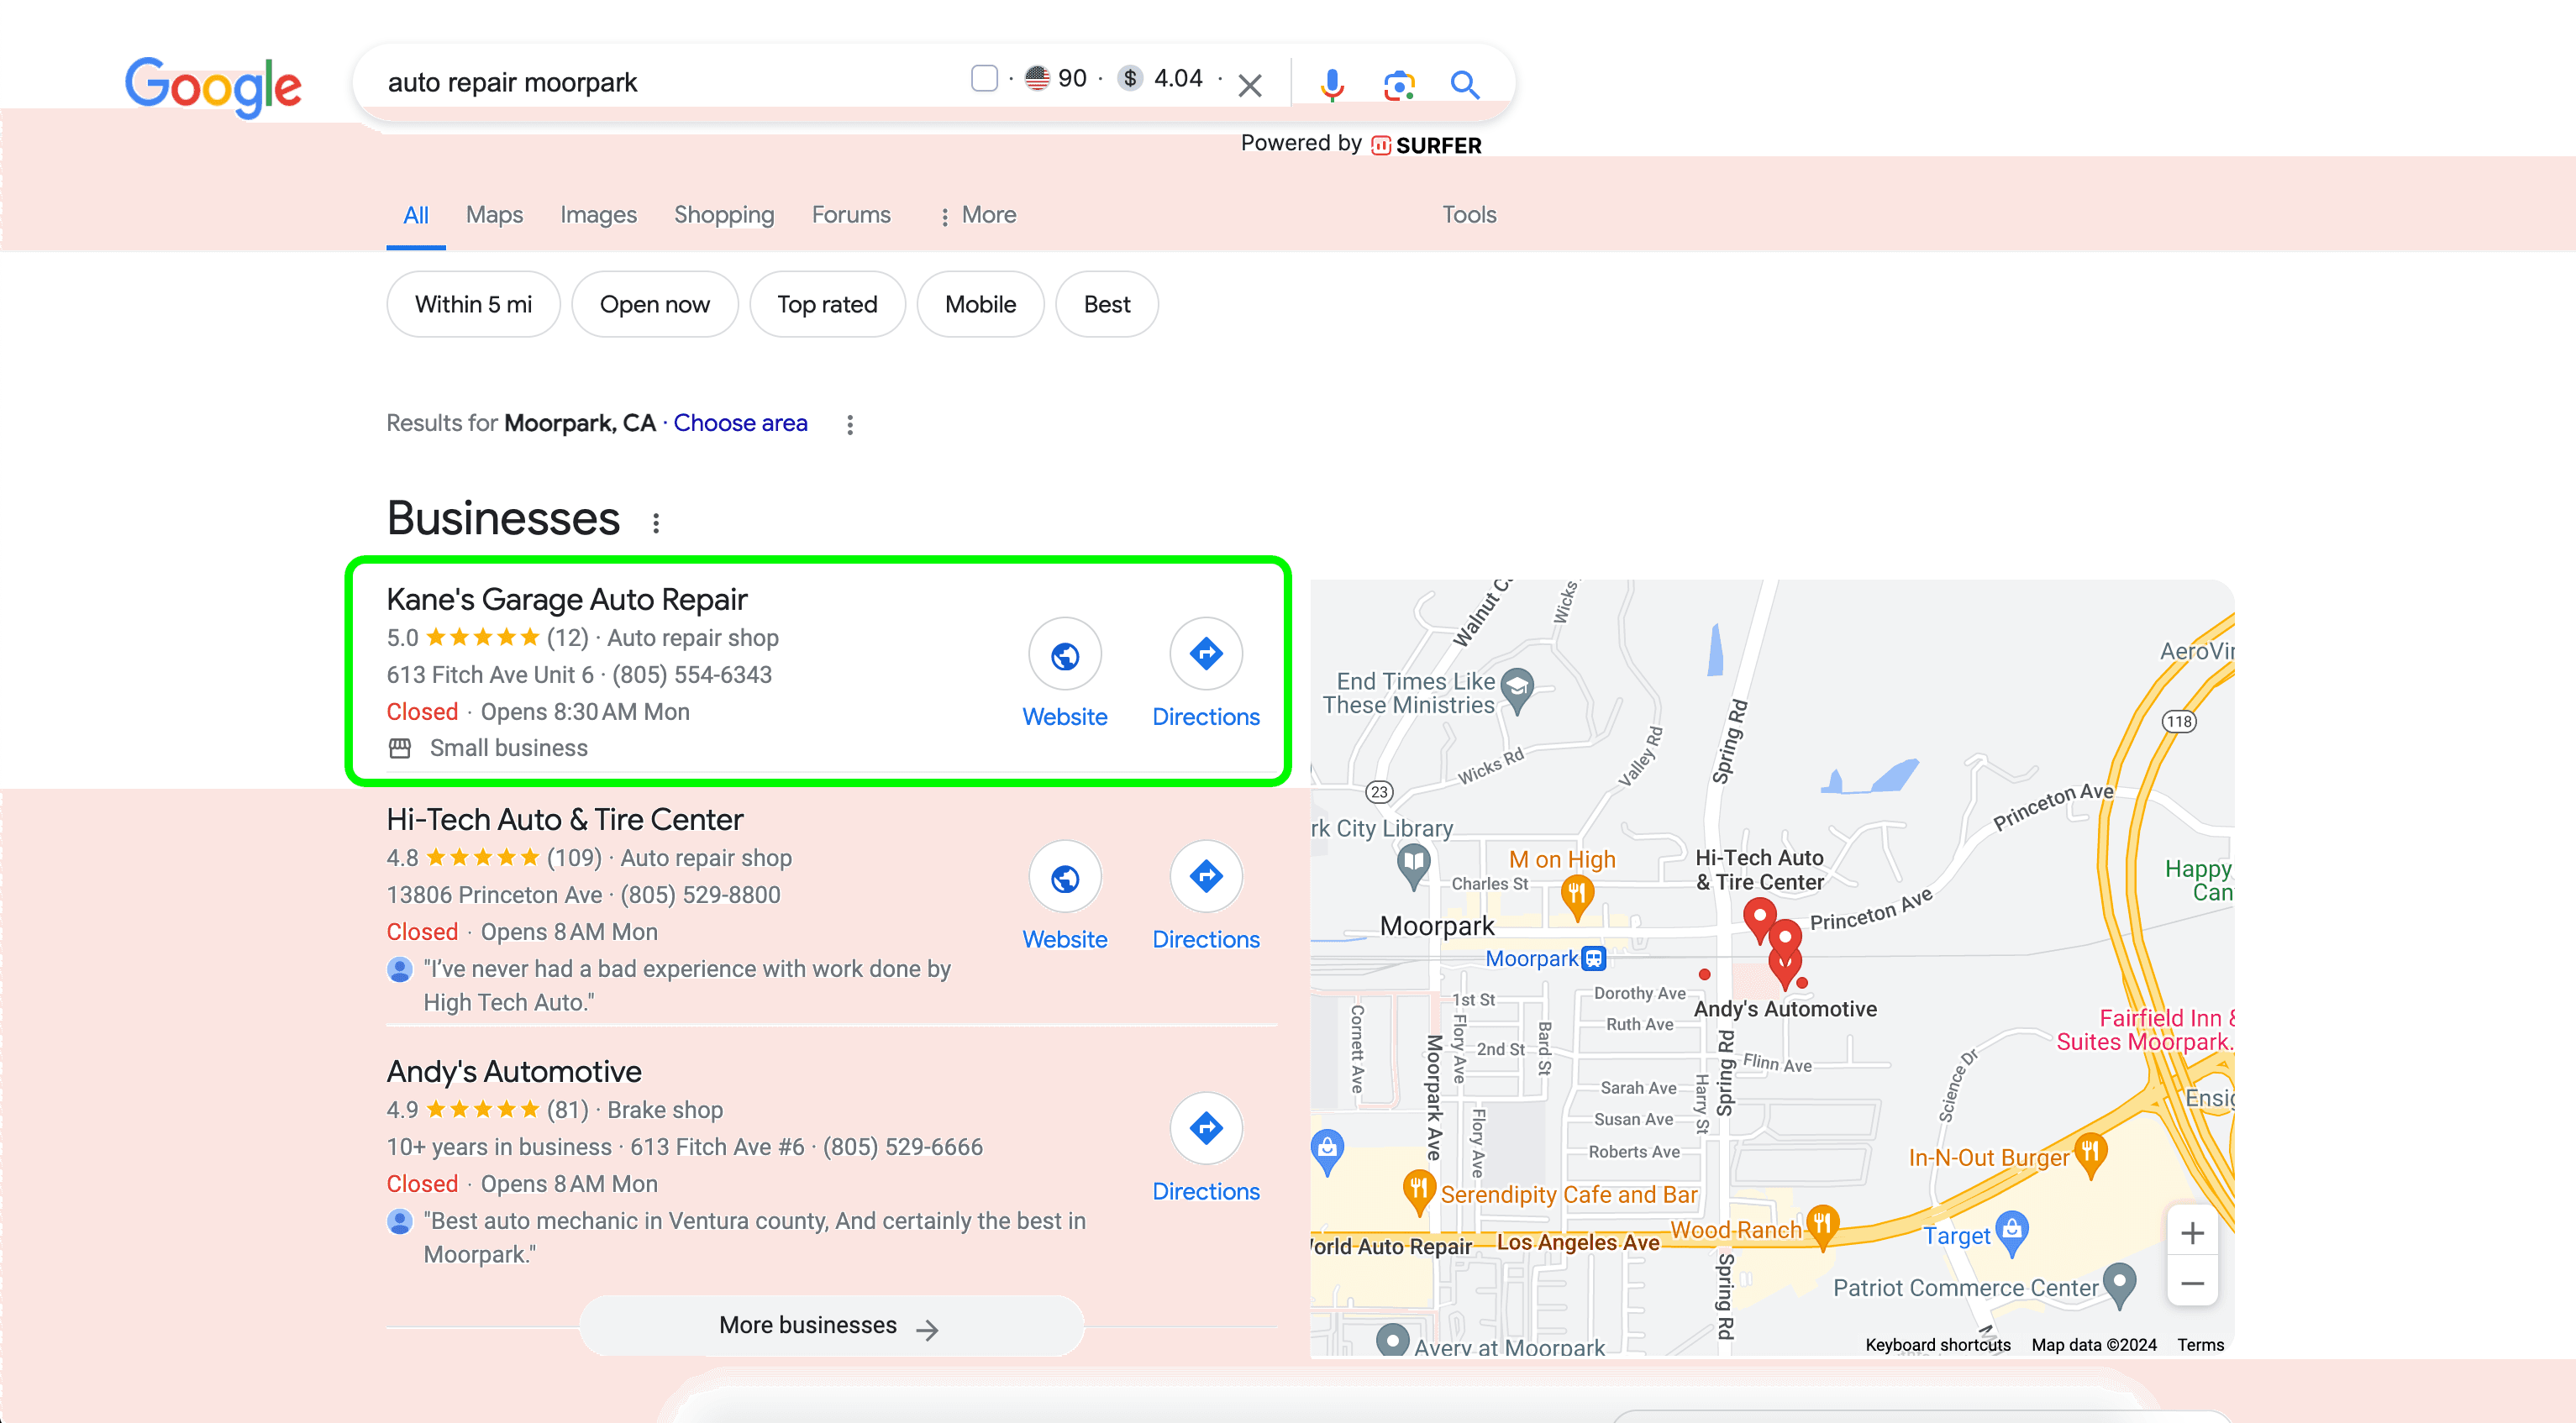Open map Terms link
Viewport: 2576px width, 1423px height.
click(x=2200, y=1345)
